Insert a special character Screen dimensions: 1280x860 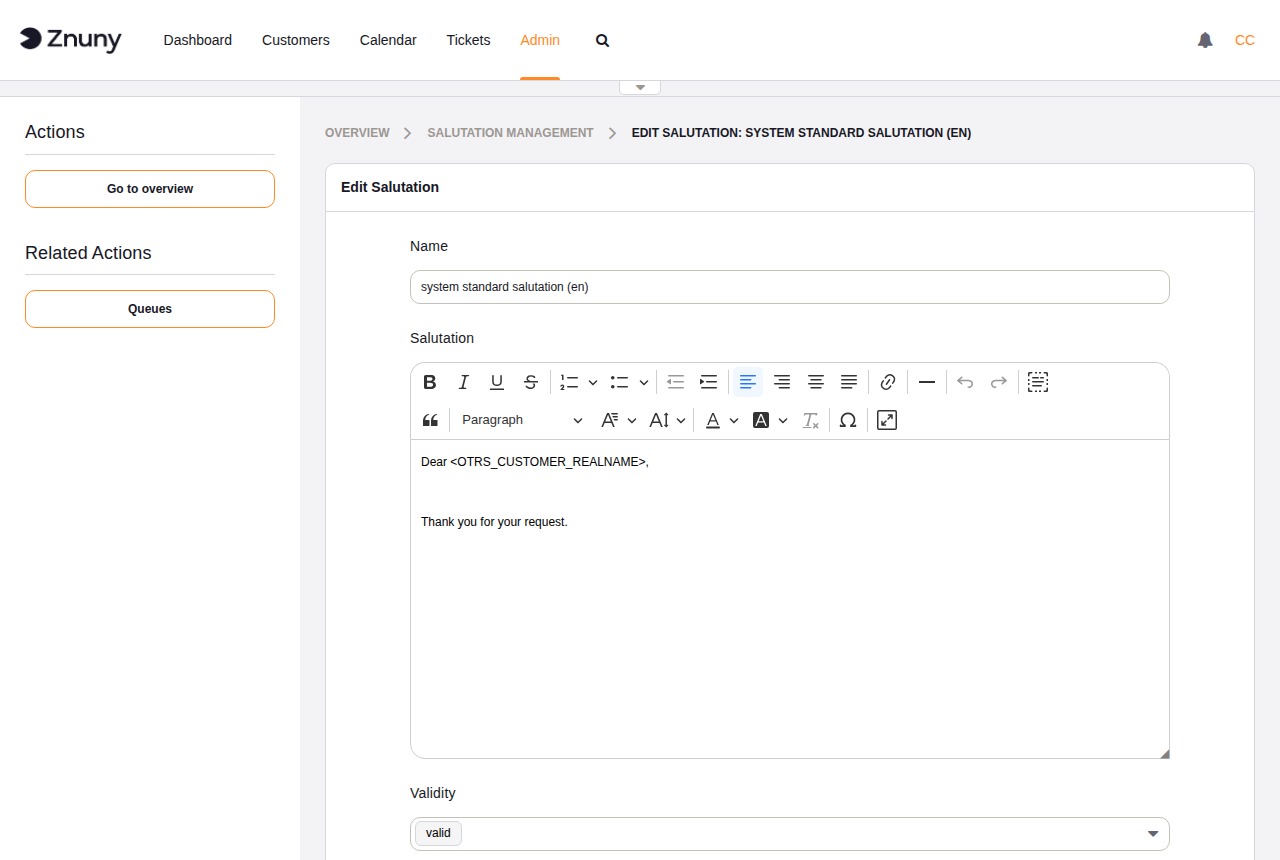pyautogui.click(x=848, y=420)
